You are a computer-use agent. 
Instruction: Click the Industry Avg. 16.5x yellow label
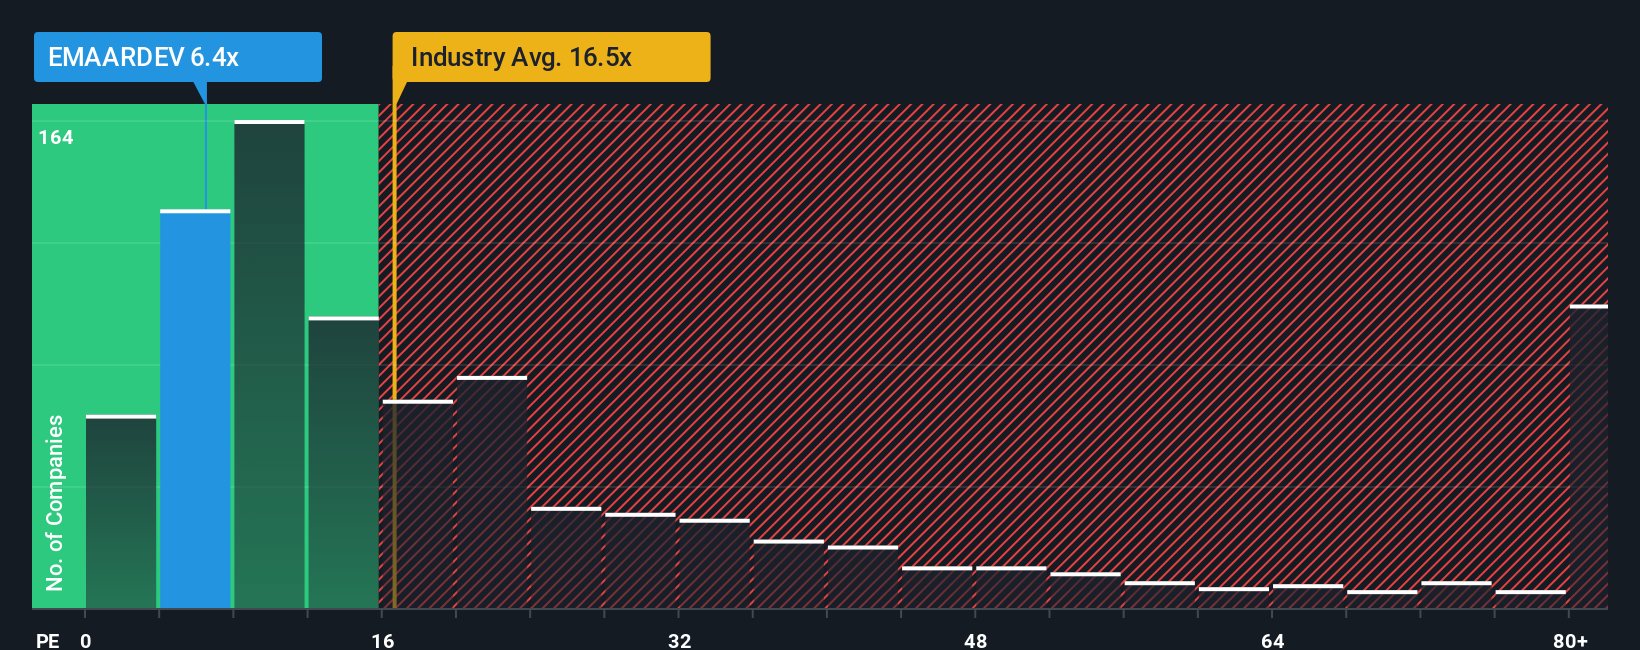tap(551, 57)
